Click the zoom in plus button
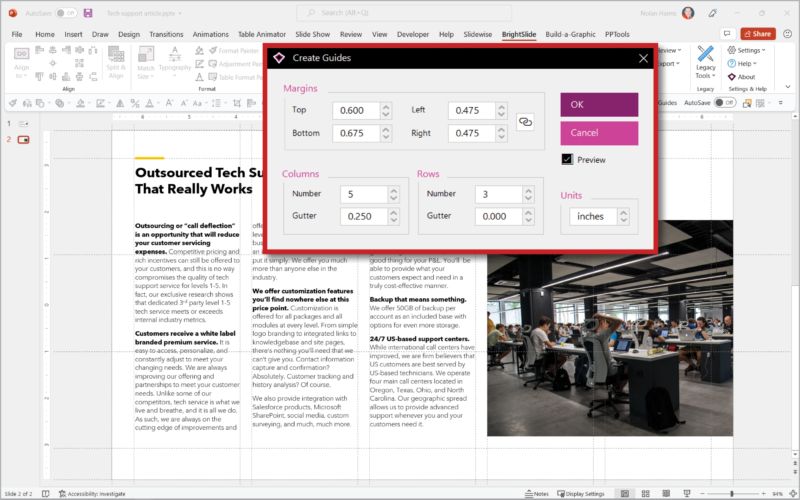The width and height of the screenshot is (800, 500). 763,493
